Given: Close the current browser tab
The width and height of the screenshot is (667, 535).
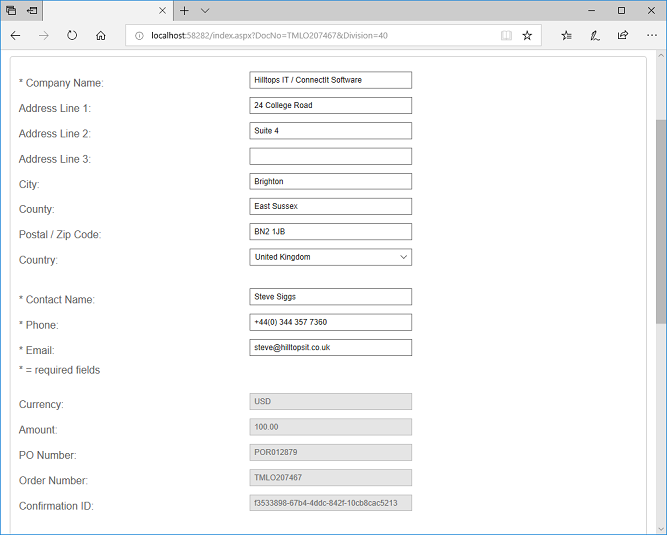Looking at the screenshot, I should click(162, 10).
